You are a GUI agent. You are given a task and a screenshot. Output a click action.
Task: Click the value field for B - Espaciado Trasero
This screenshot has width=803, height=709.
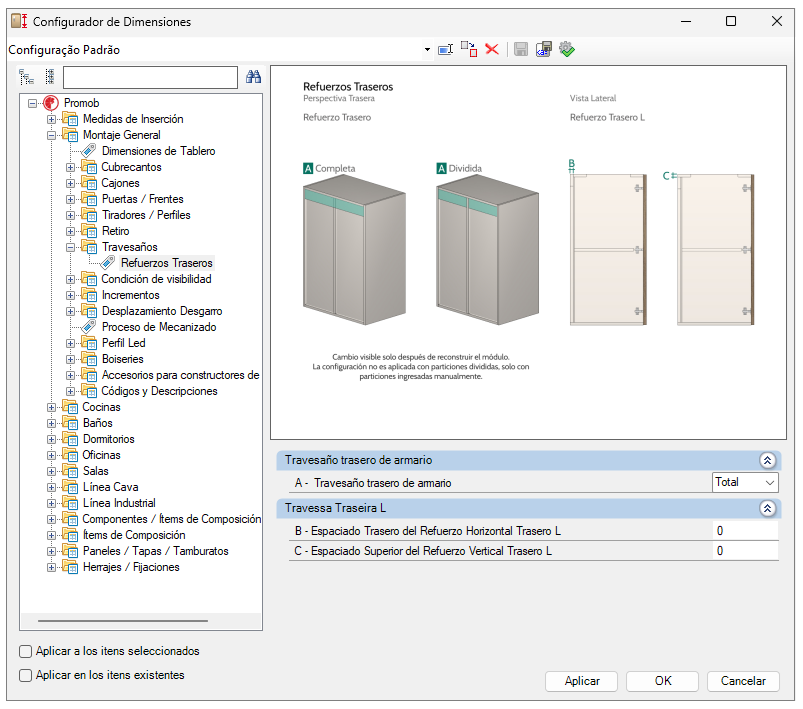click(745, 531)
